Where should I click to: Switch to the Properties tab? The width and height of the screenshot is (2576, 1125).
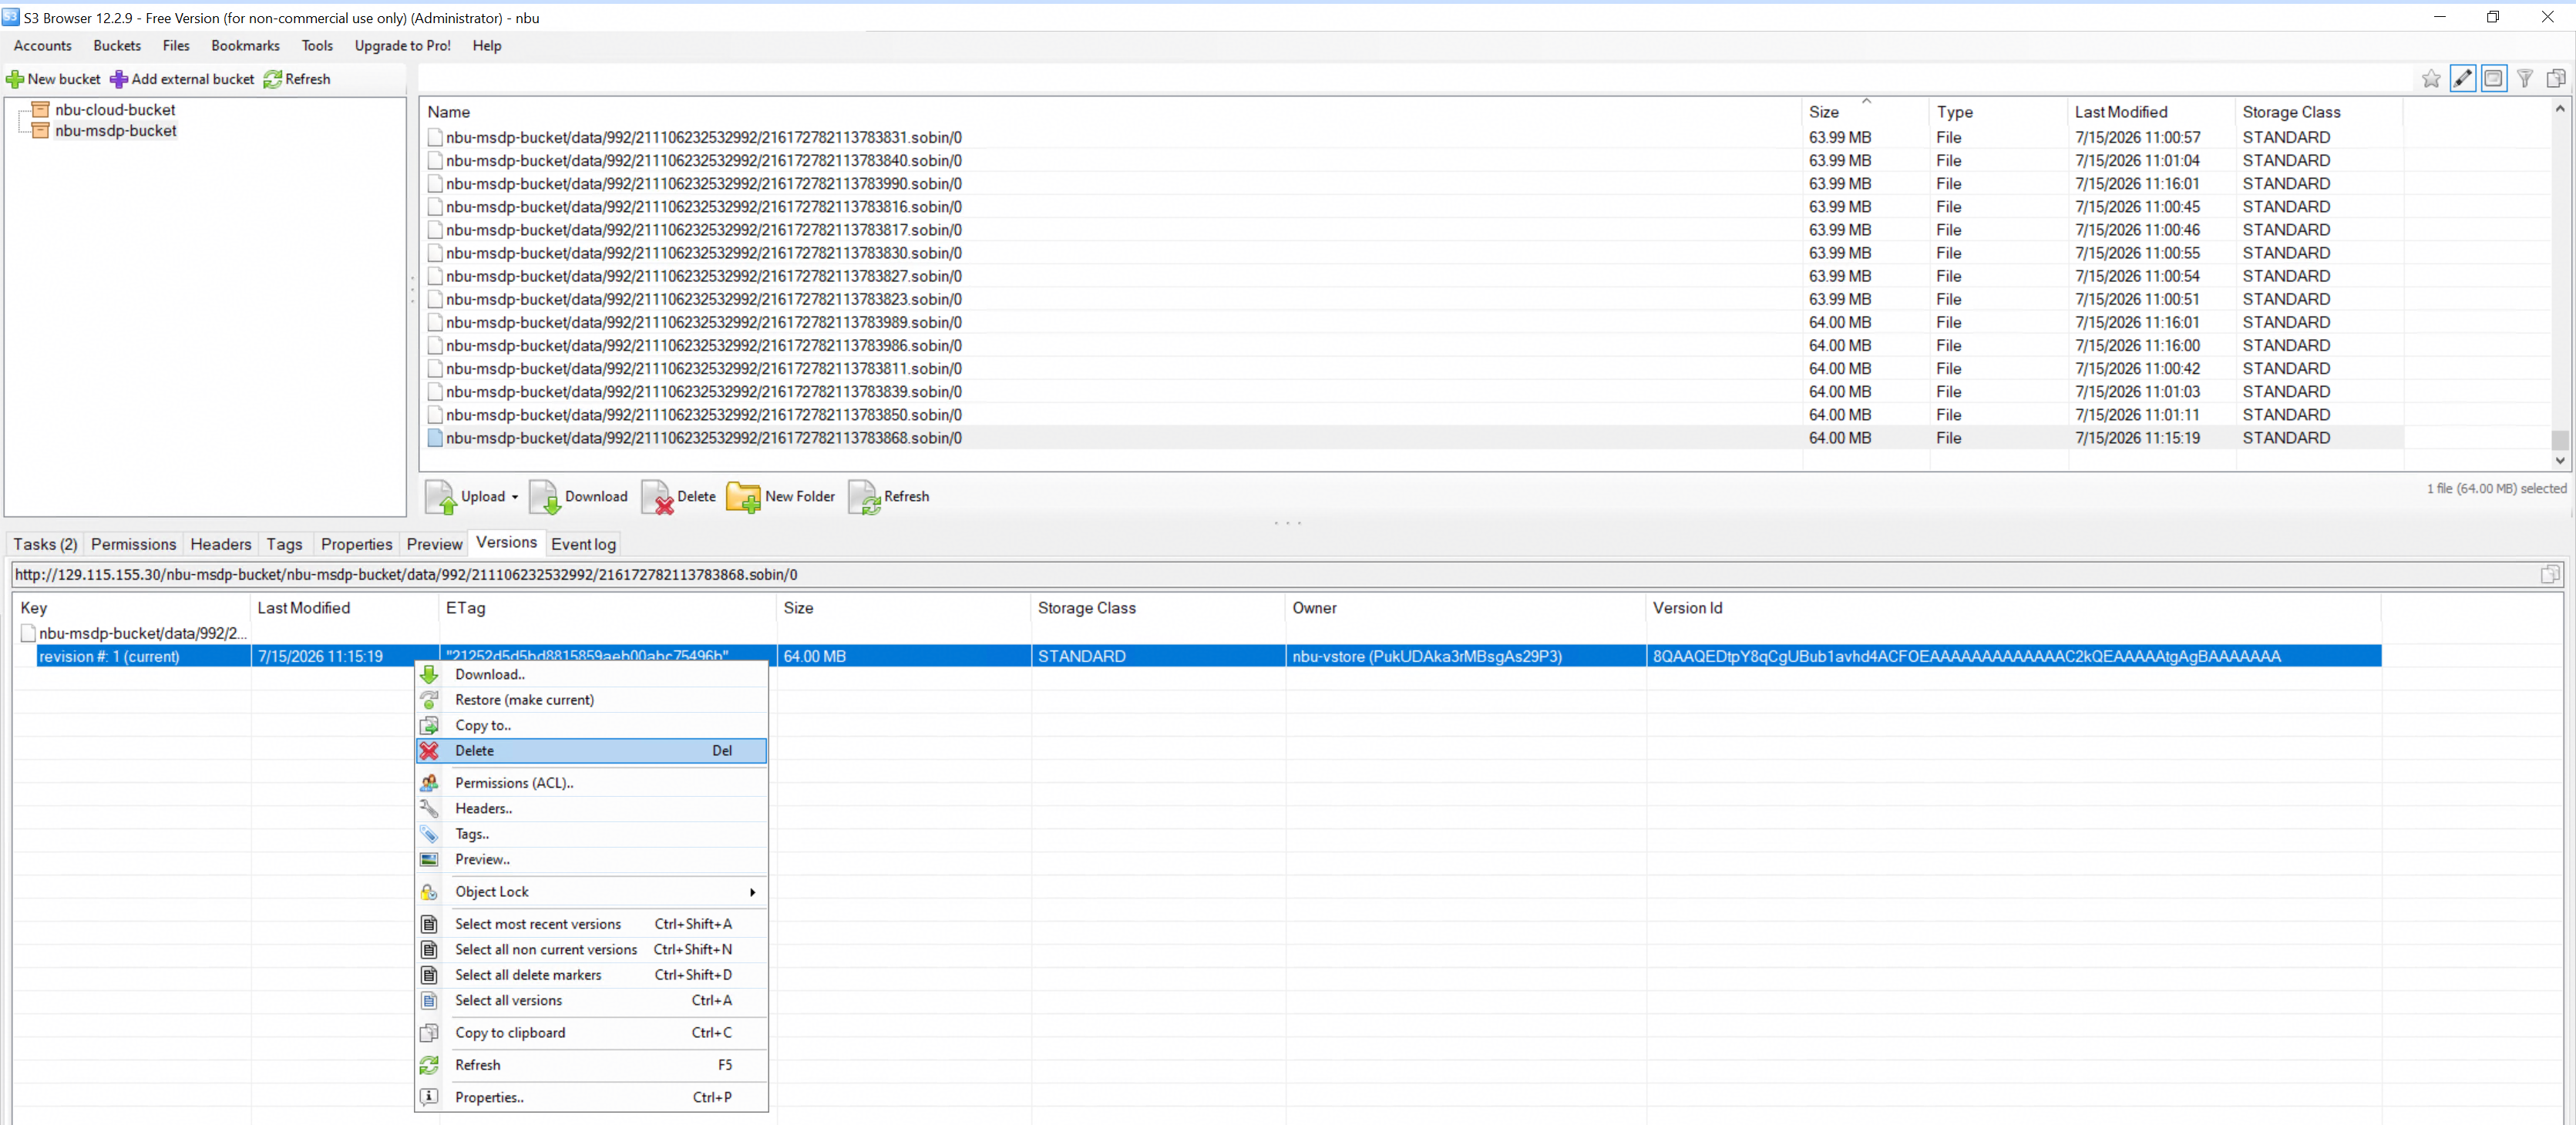(356, 544)
